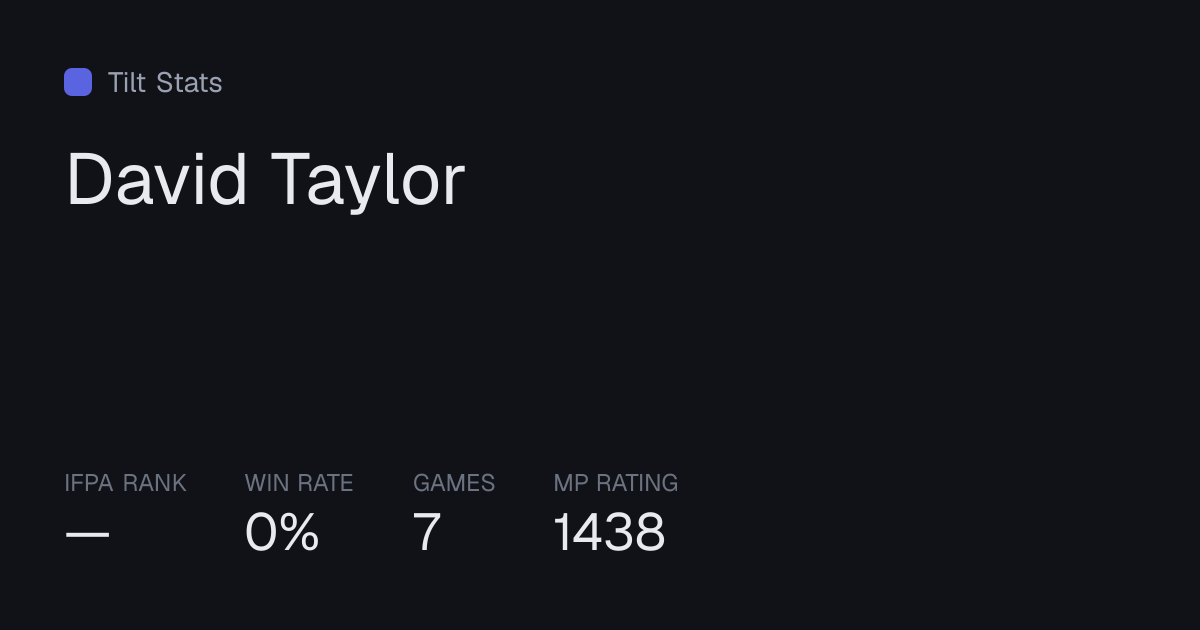
Task: Click the MP RATING label
Action: click(616, 483)
